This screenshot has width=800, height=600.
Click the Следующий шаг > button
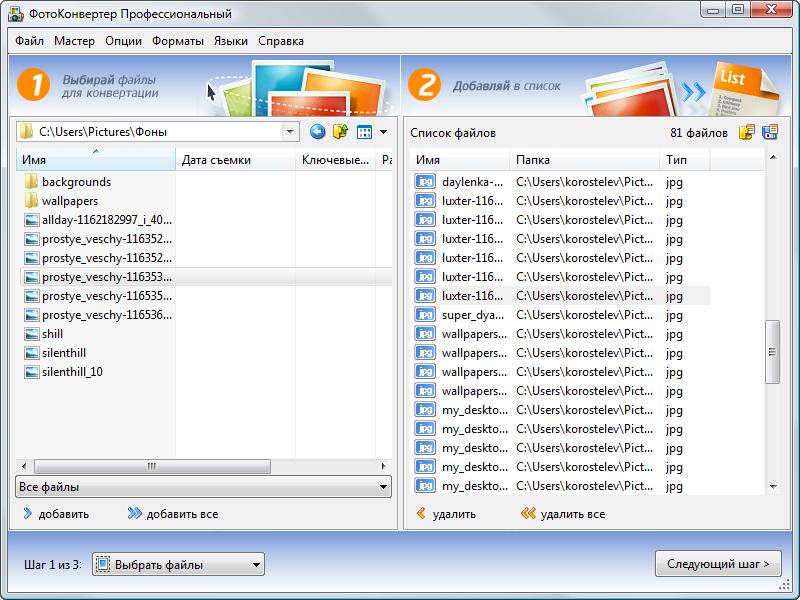tap(718, 564)
